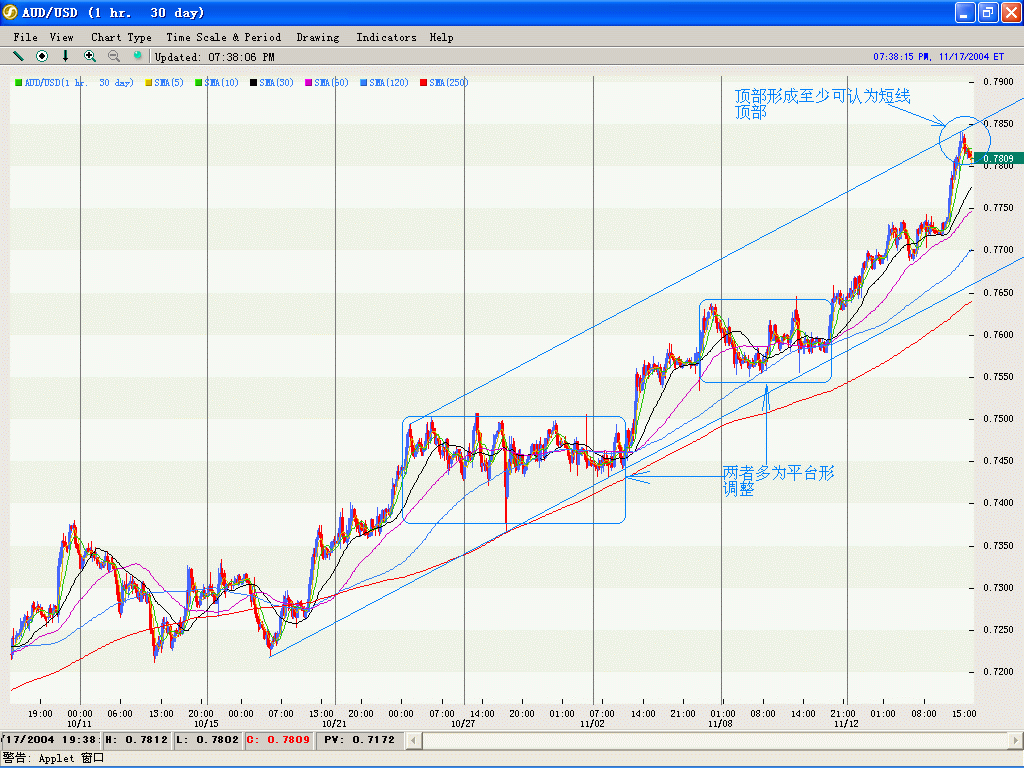Open the View menu
1024x768 pixels.
[61, 37]
